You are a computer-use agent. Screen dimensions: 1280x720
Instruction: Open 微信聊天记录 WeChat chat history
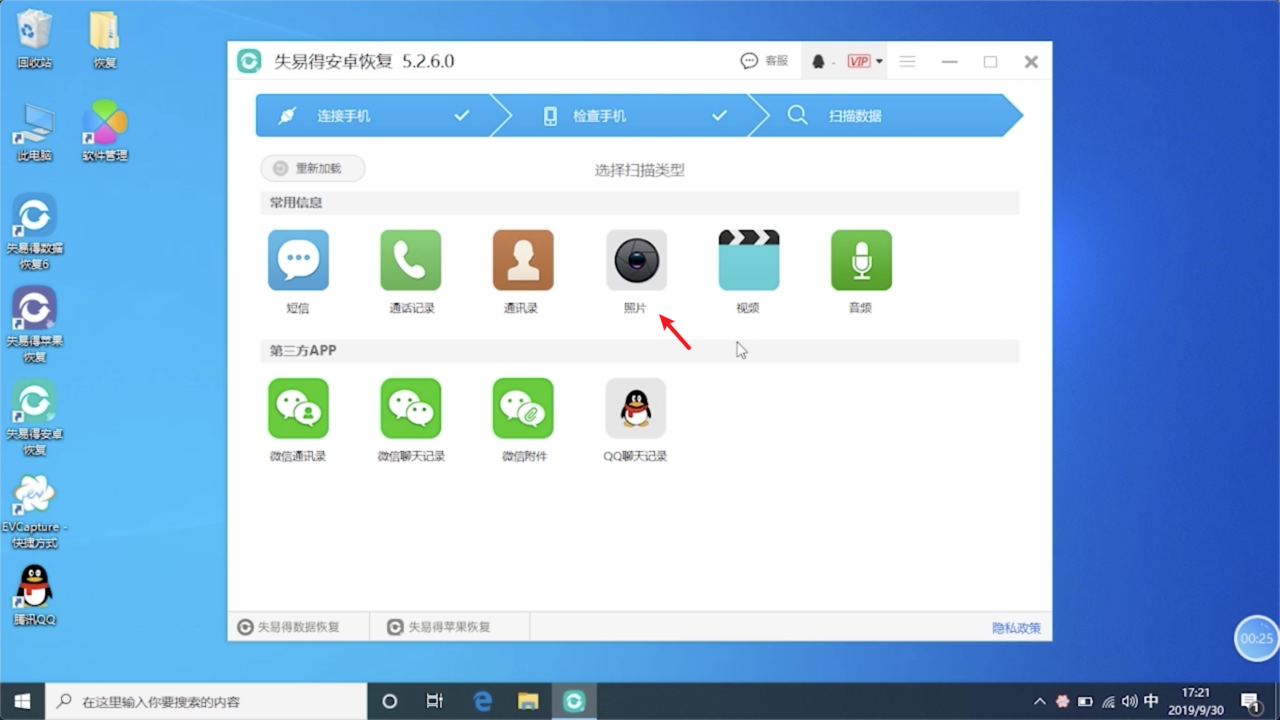(410, 408)
